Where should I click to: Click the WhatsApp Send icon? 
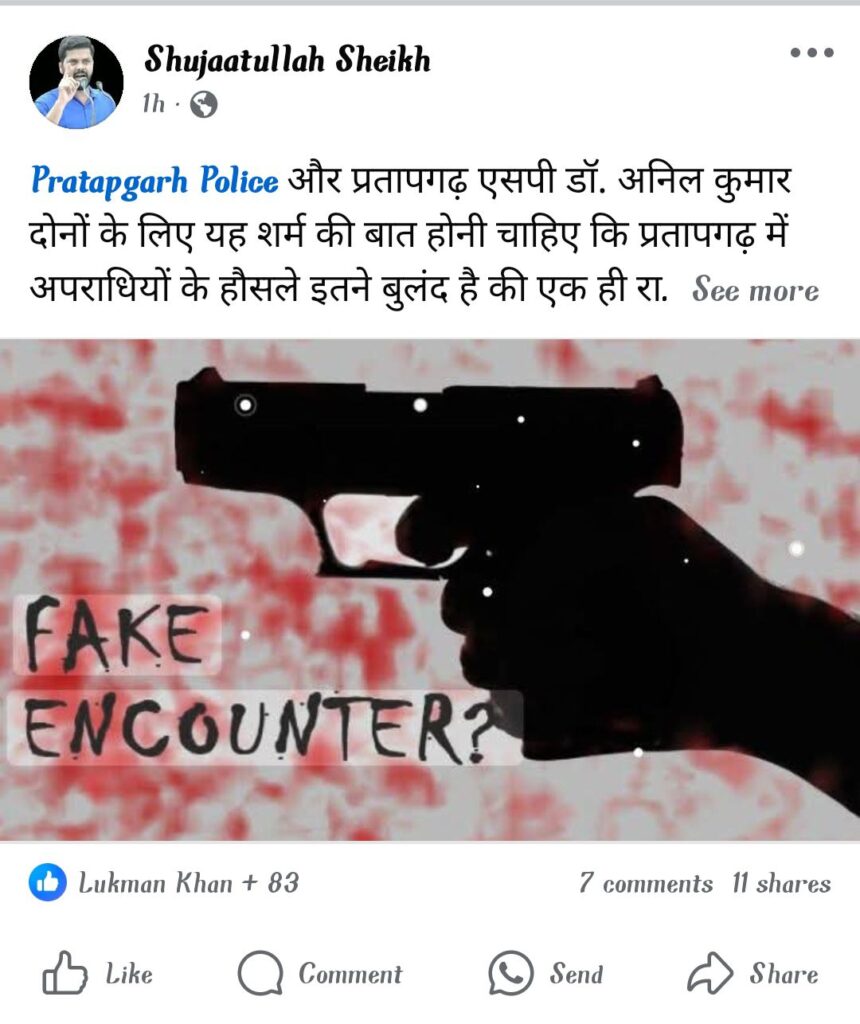click(x=511, y=973)
